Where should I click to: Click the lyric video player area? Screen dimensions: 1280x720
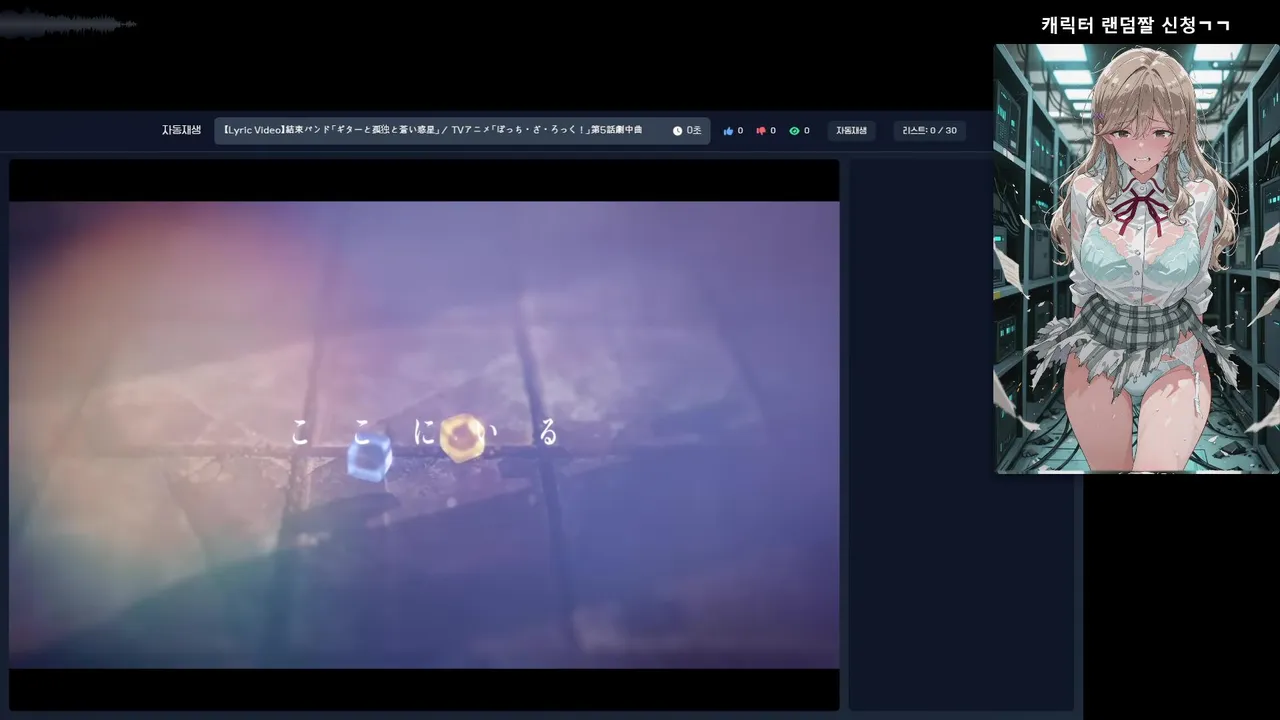tap(424, 435)
